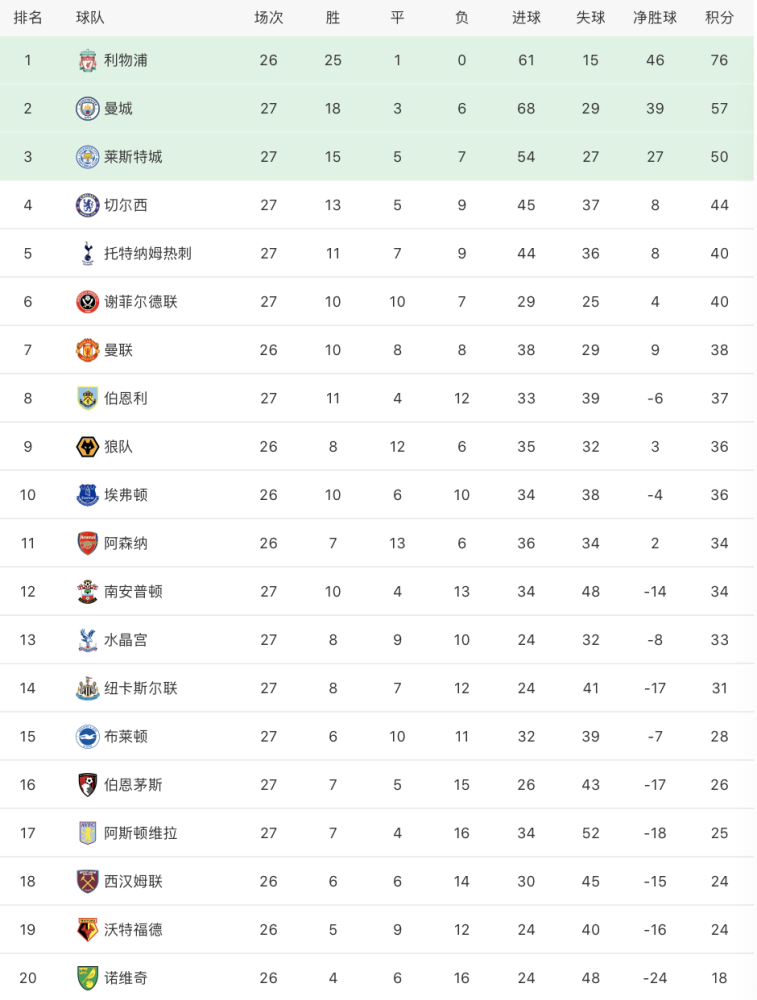Click the Liverpool club crest icon

point(87,61)
